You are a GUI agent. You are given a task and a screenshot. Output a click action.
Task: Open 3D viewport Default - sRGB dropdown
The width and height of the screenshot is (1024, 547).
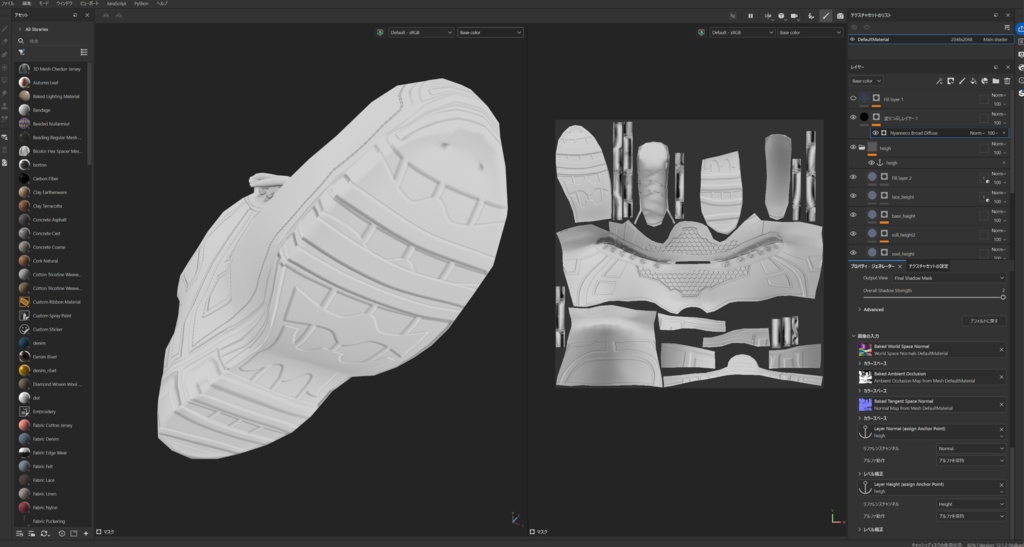point(421,32)
